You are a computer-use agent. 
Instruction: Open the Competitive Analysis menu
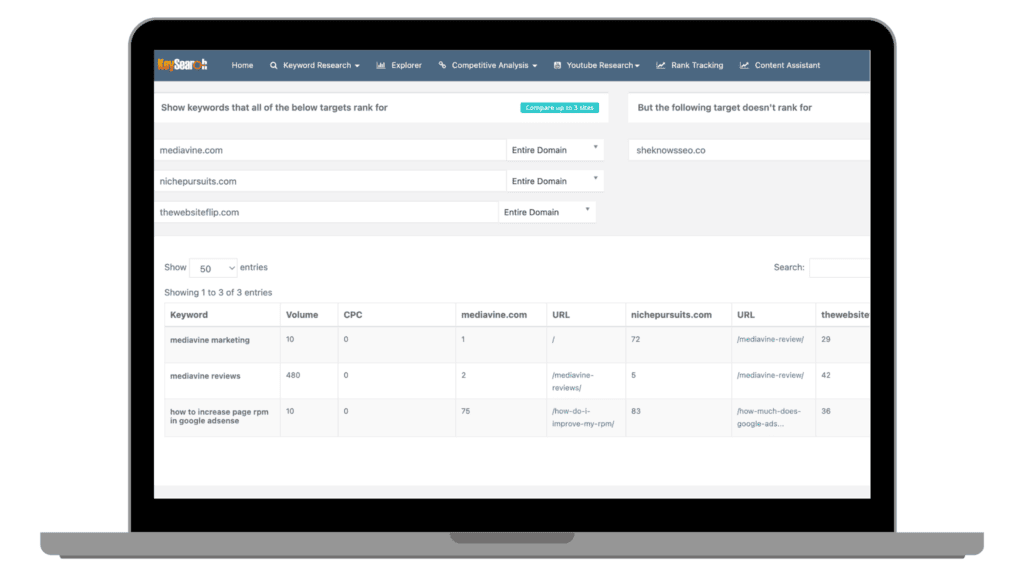click(x=494, y=65)
